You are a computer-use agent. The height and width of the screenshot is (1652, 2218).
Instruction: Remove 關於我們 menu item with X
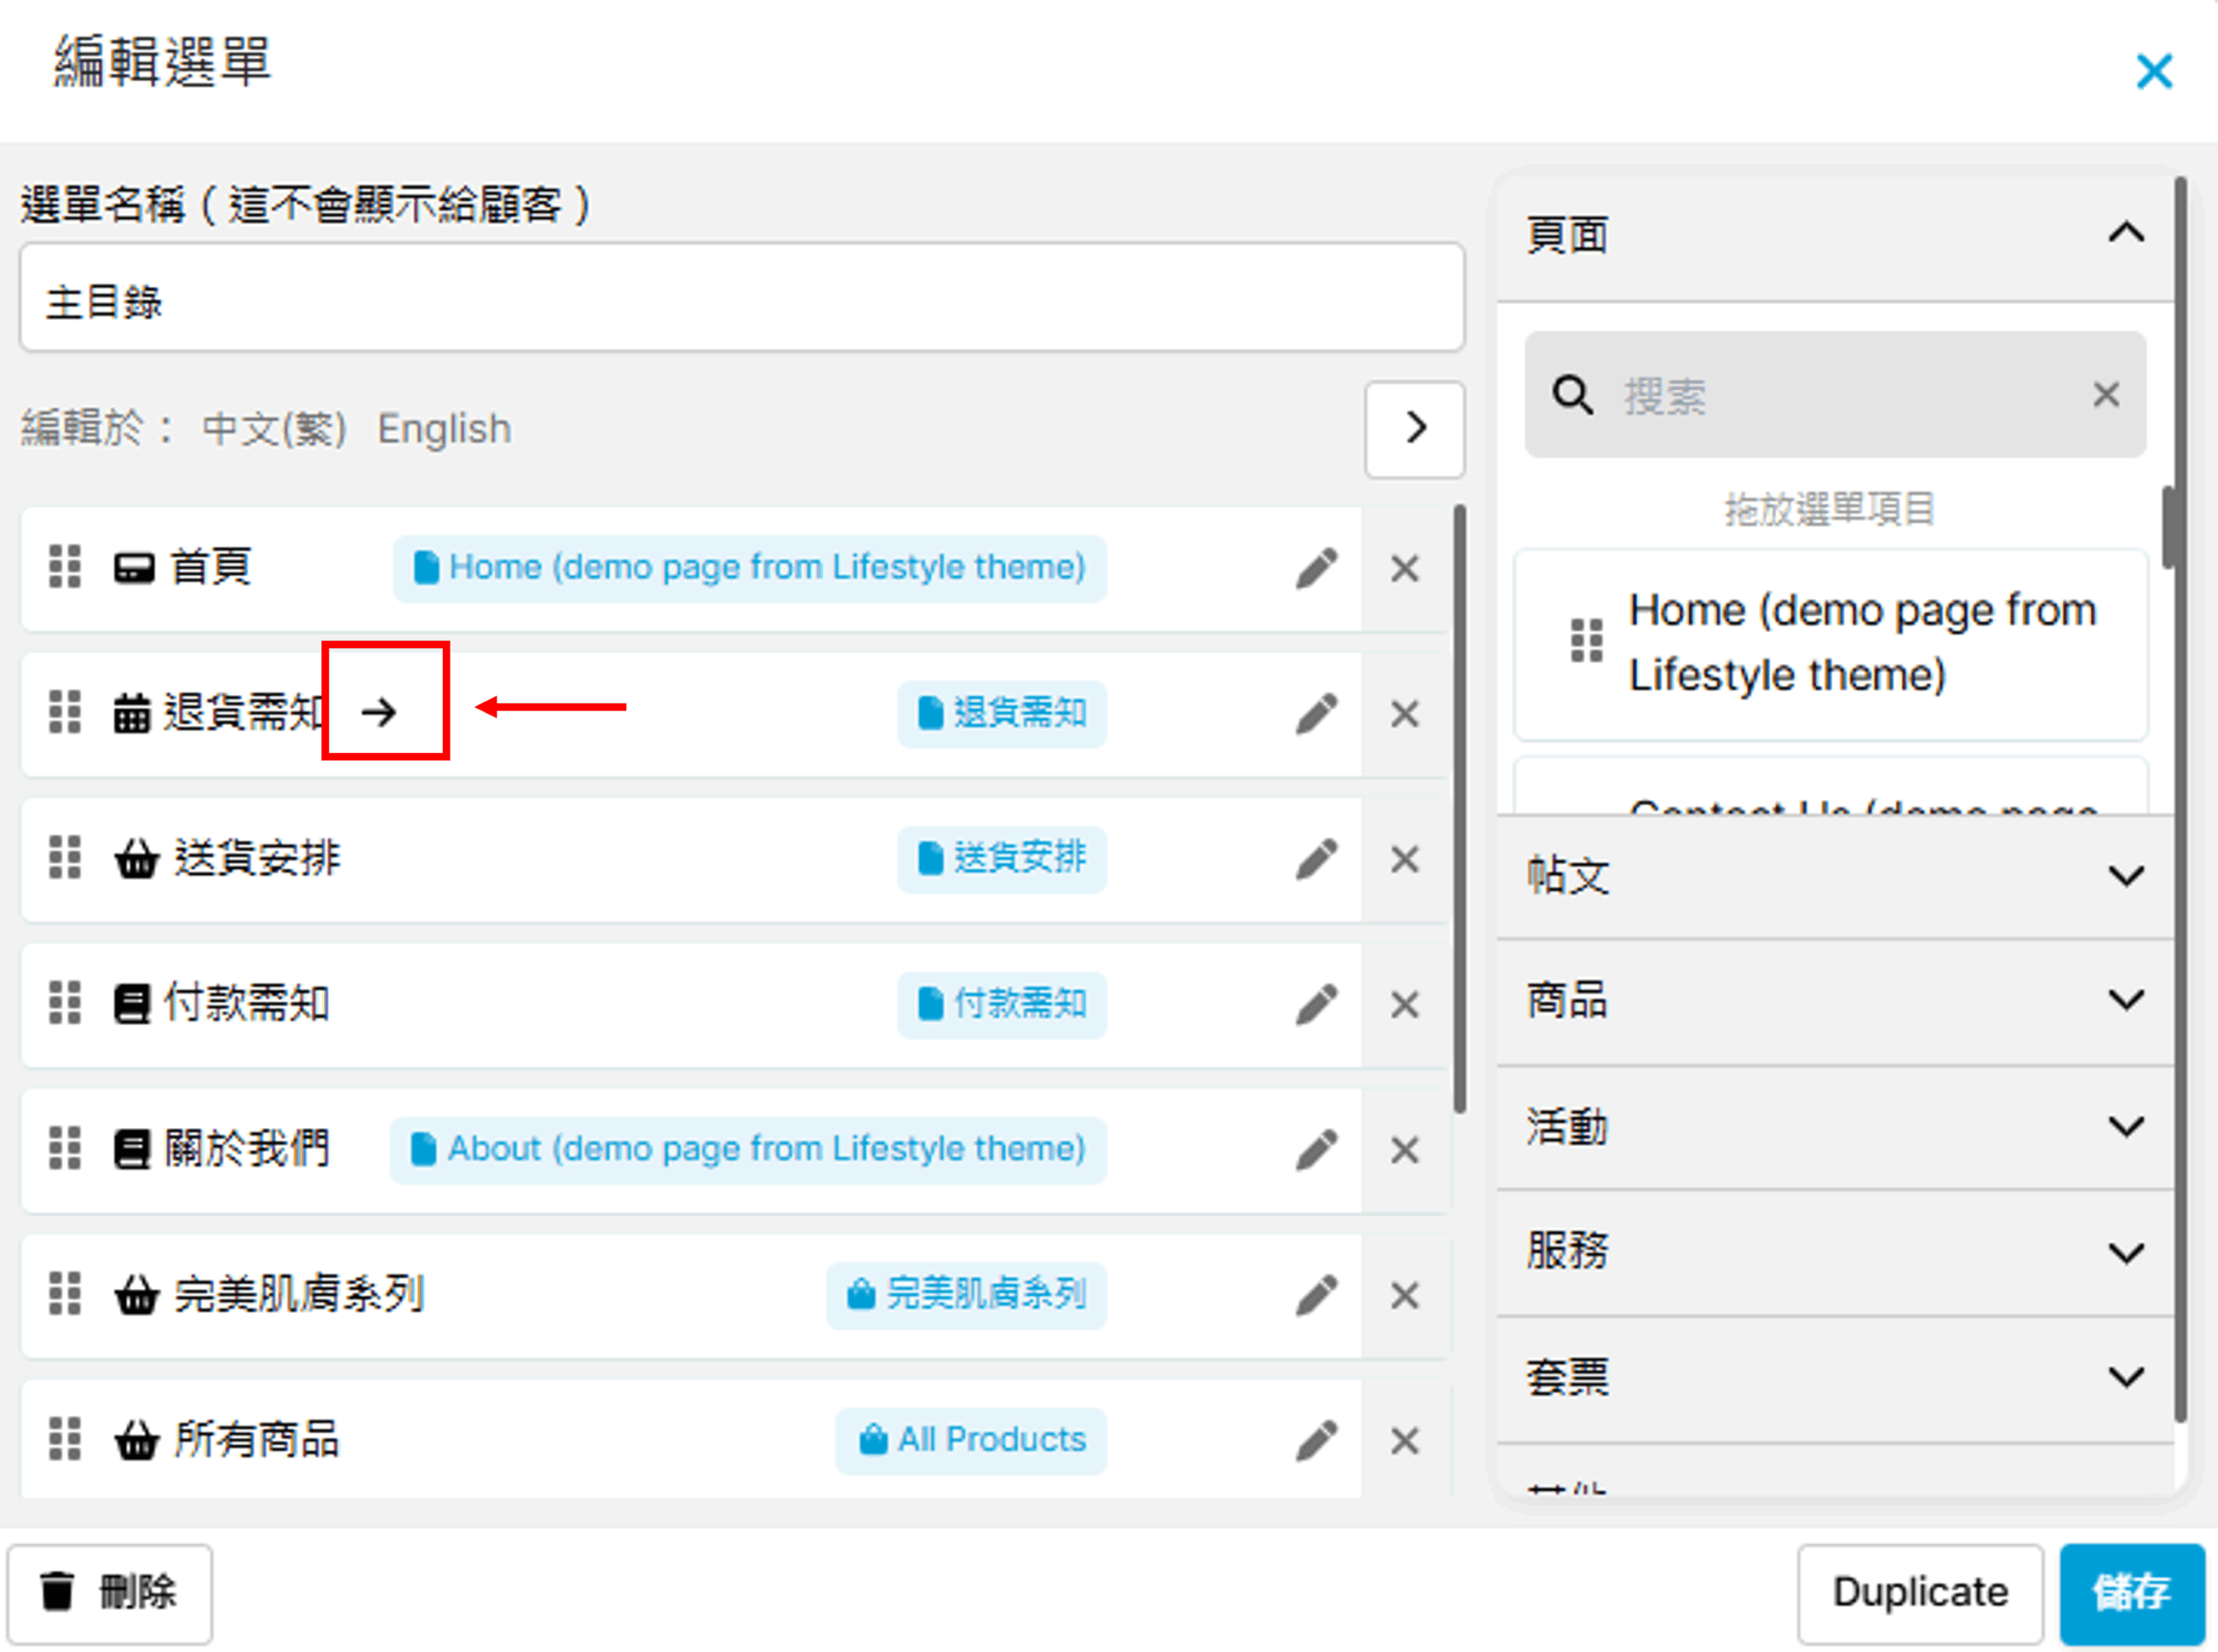pos(1405,1149)
